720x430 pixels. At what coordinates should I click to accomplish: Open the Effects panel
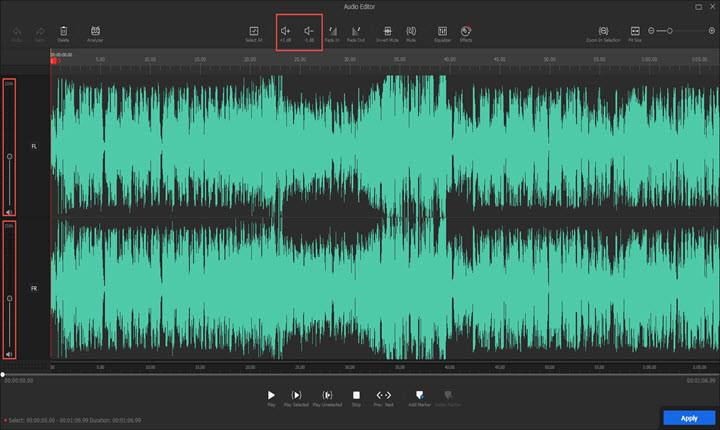click(466, 32)
